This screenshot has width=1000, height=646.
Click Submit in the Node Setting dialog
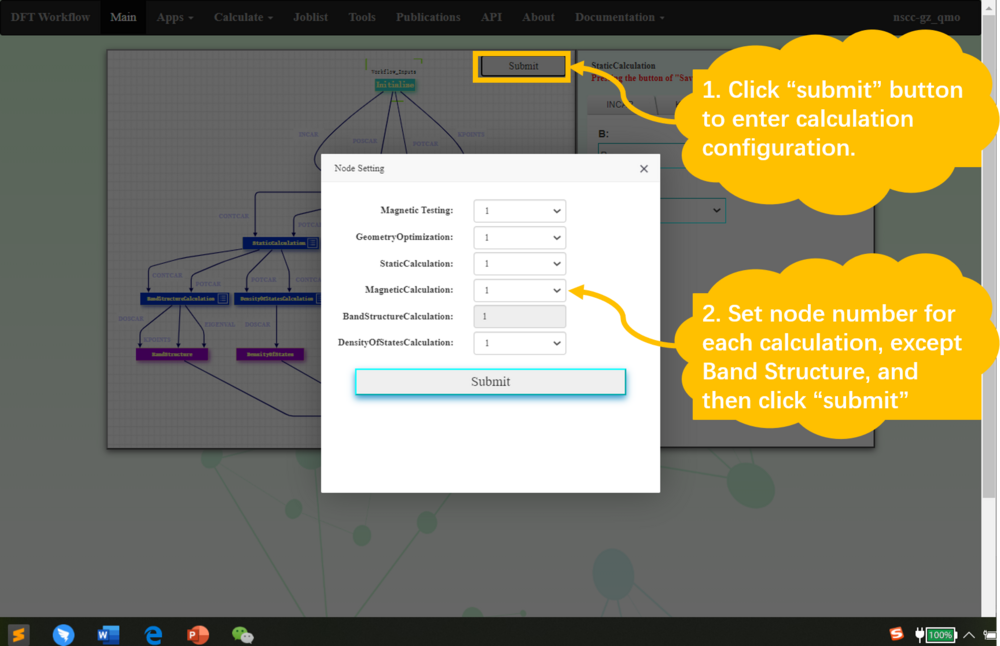(490, 382)
